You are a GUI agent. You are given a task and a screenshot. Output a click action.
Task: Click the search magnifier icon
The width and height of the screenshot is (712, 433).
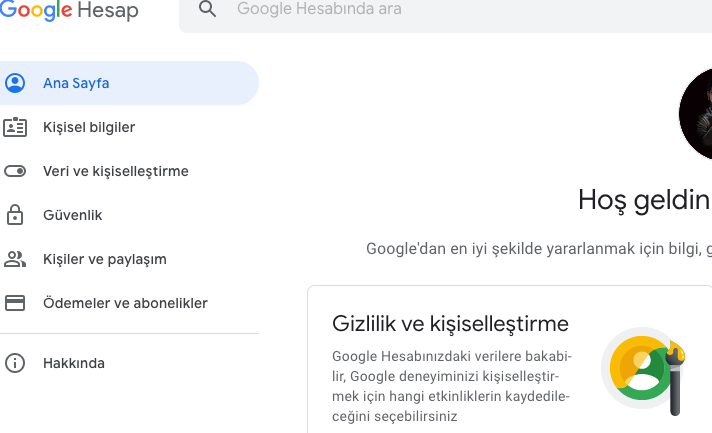click(x=208, y=10)
